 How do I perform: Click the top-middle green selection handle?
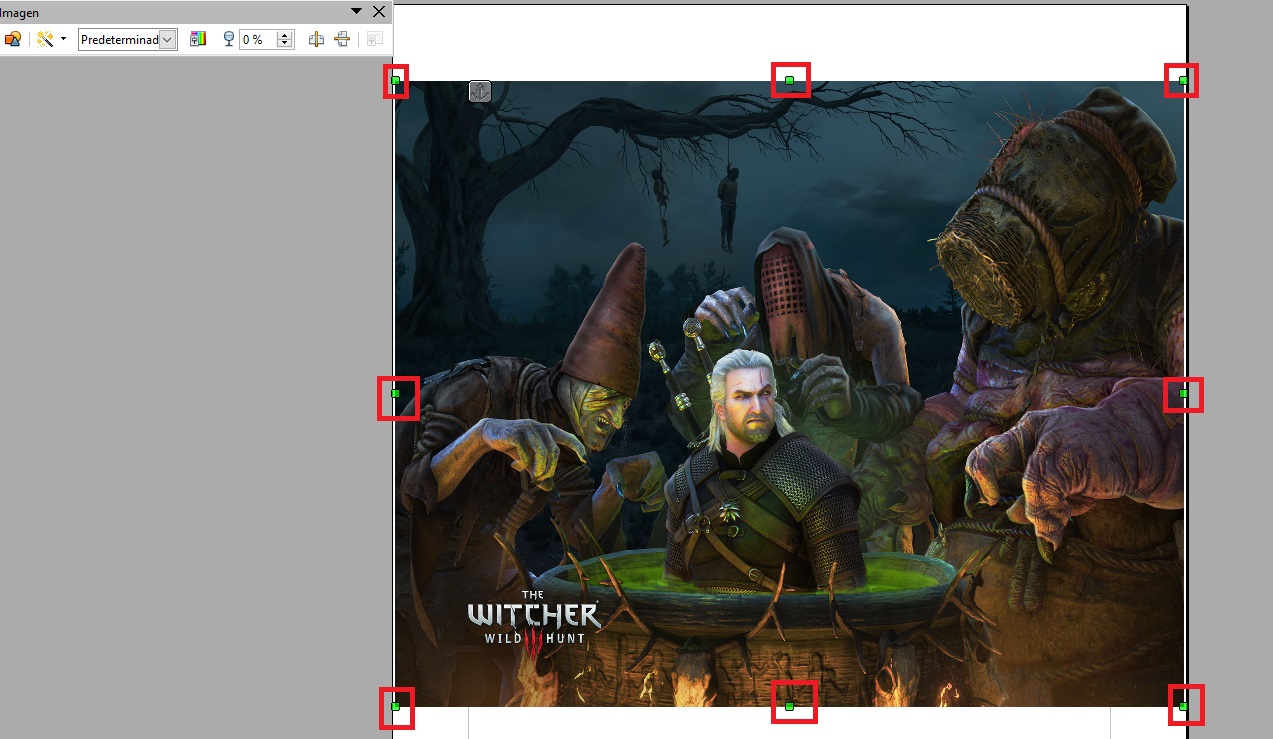pyautogui.click(x=789, y=80)
